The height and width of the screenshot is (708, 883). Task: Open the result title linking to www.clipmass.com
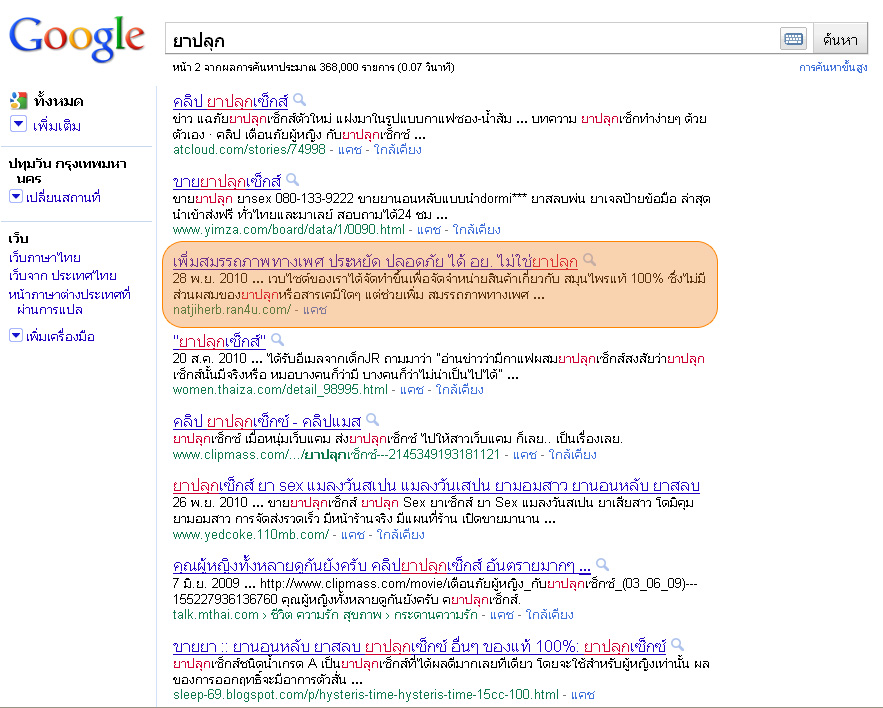[x=267, y=421]
